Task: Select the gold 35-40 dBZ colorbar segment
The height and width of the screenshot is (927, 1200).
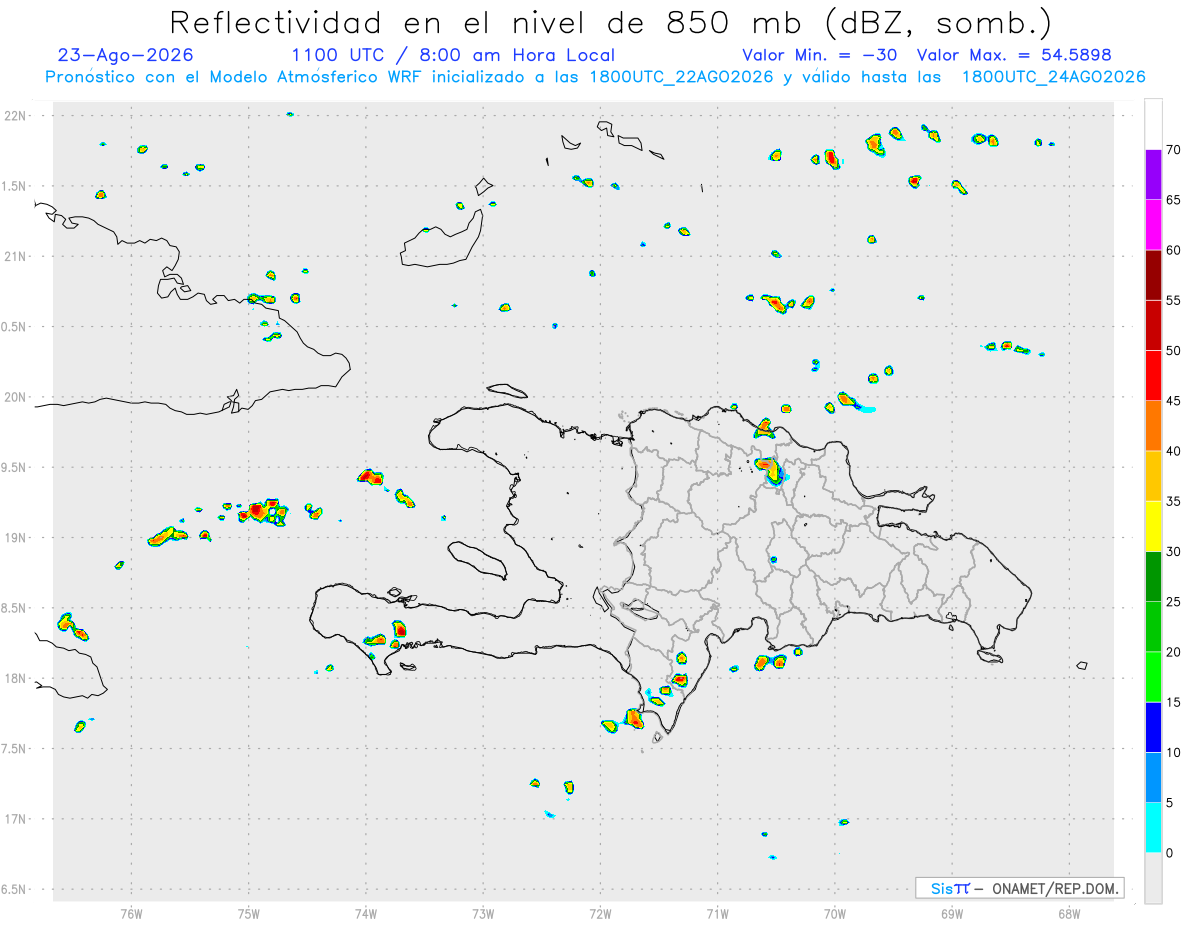Action: (1153, 476)
